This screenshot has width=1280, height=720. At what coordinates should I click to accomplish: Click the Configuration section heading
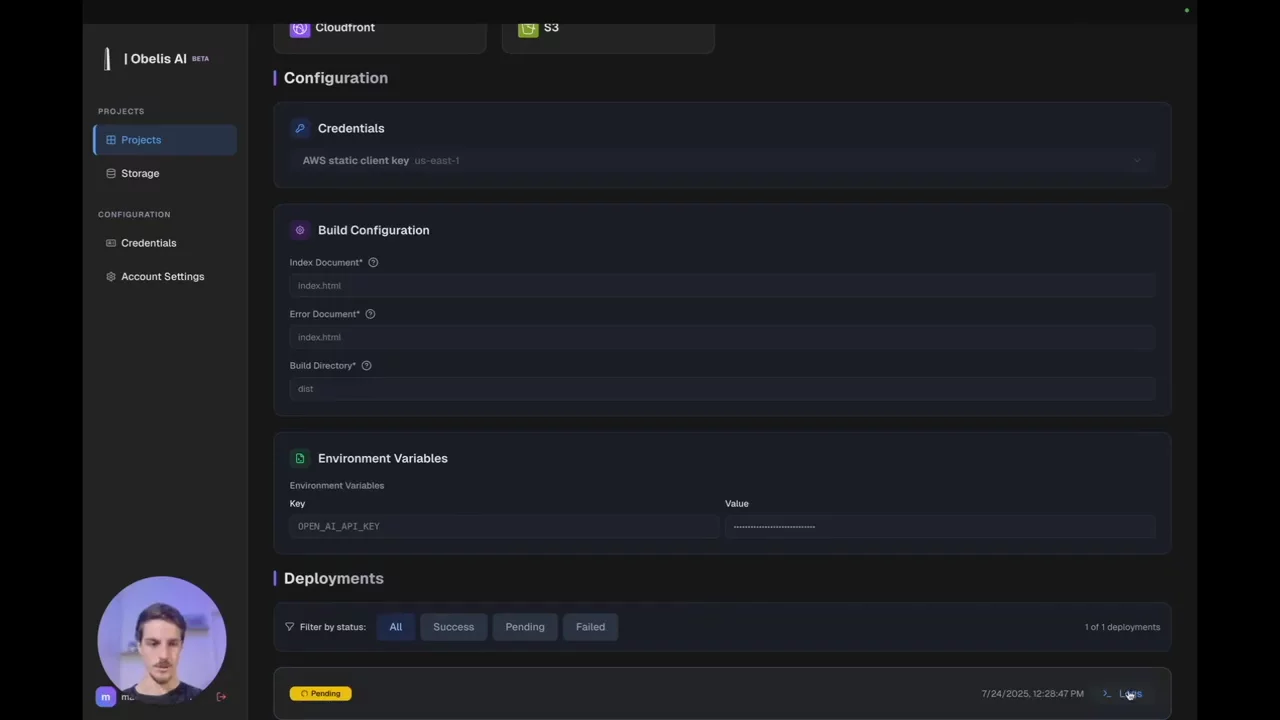[336, 78]
